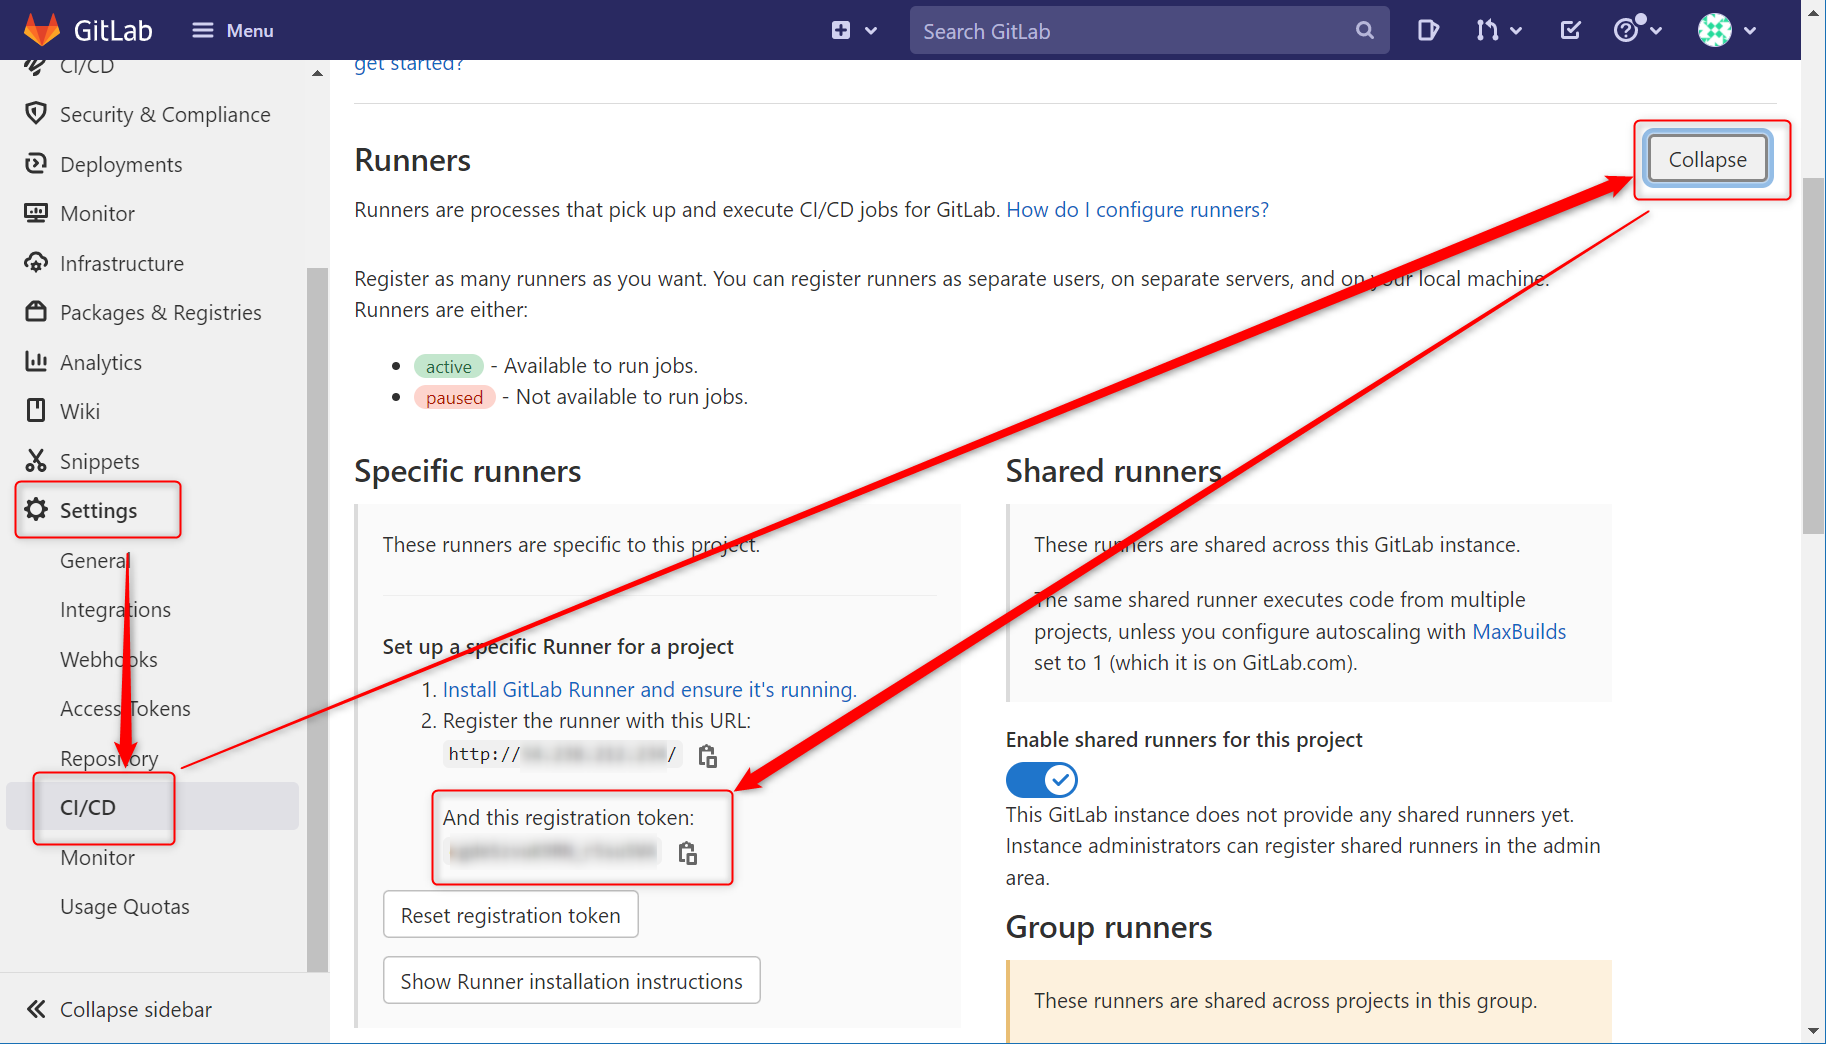Click the Snippets scissors icon
This screenshot has width=1826, height=1044.
coord(36,460)
